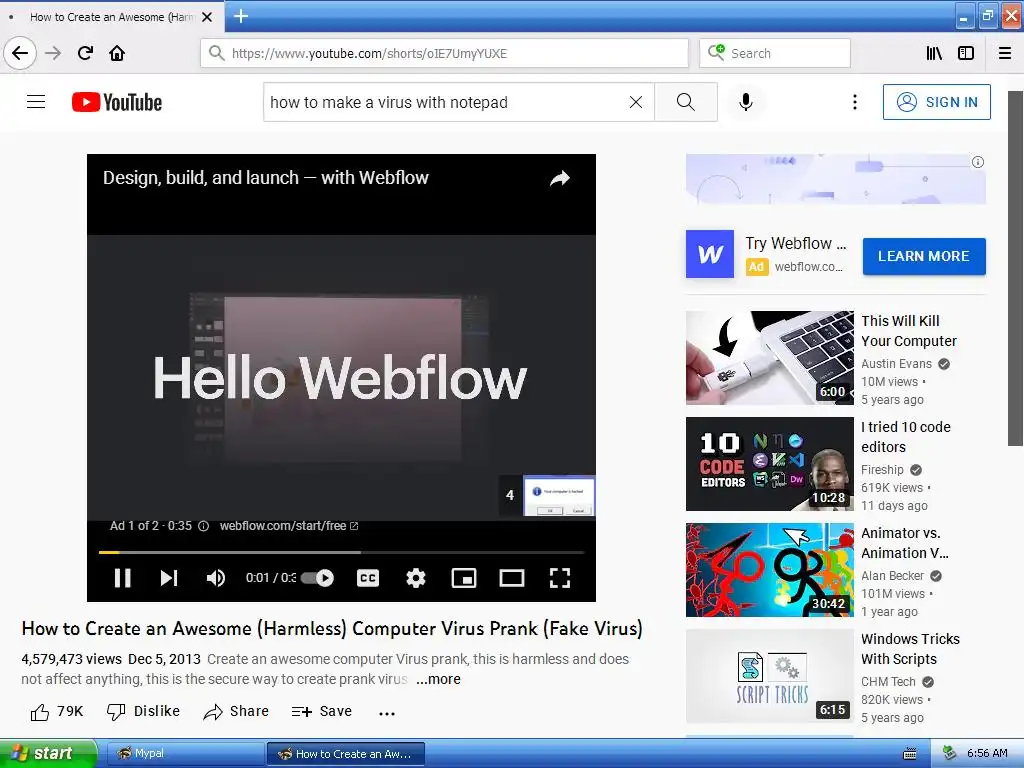Save the video to a playlist

322,712
